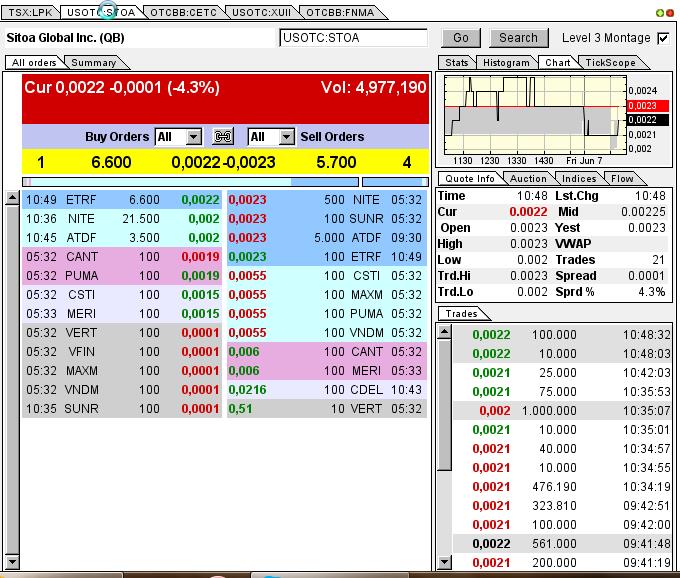
Task: Click the order book scroll up arrow
Action: (x=12, y=198)
